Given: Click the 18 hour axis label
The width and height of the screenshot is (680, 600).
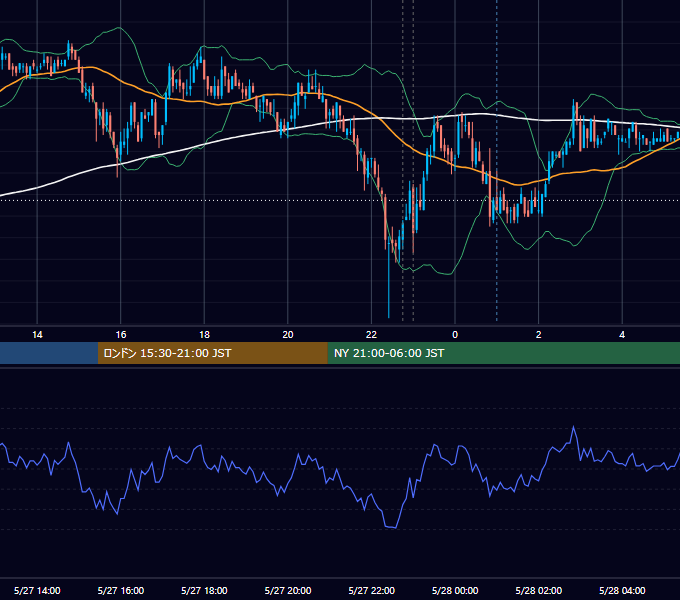Looking at the screenshot, I should tap(204, 335).
